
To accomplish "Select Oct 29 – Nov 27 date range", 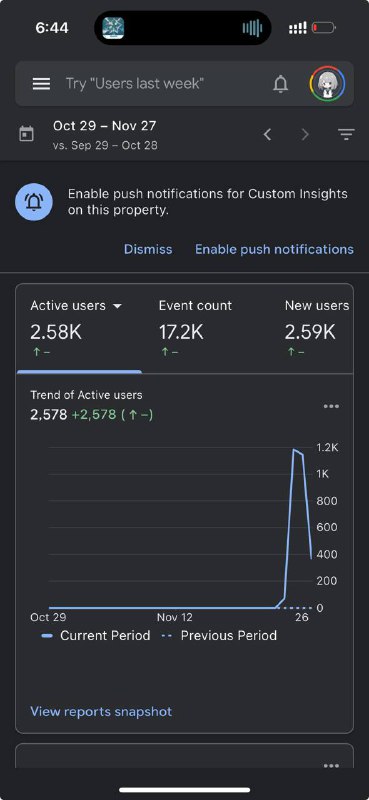I will (x=105, y=126).
